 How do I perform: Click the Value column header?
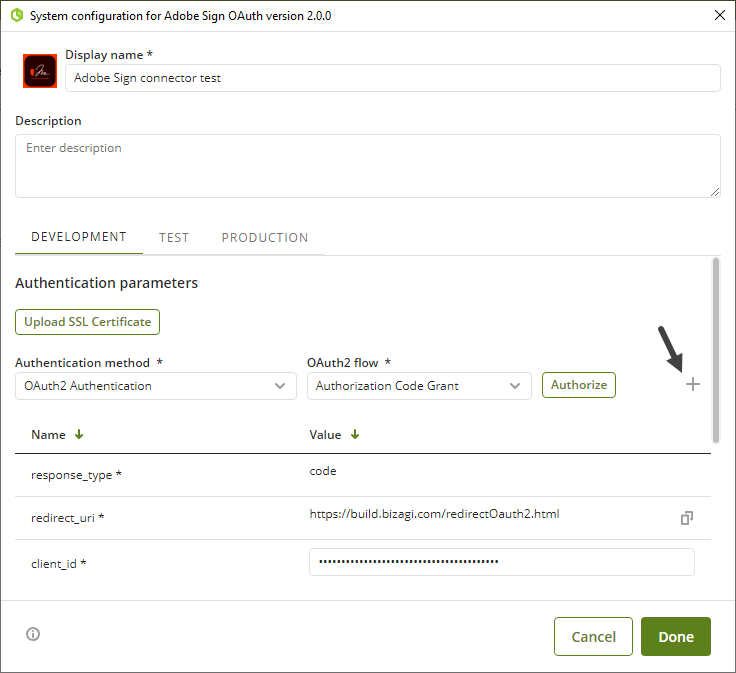point(325,435)
